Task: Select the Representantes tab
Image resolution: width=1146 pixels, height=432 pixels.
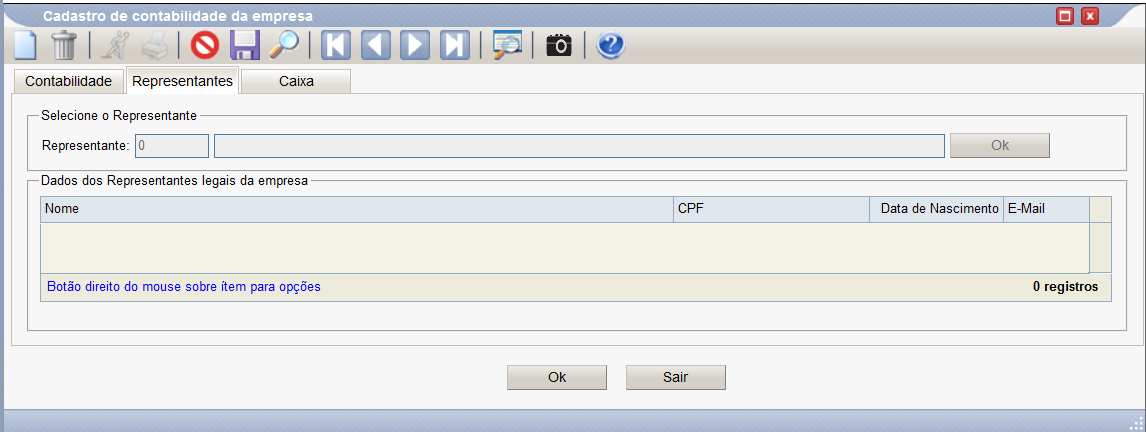Action: pos(183,80)
